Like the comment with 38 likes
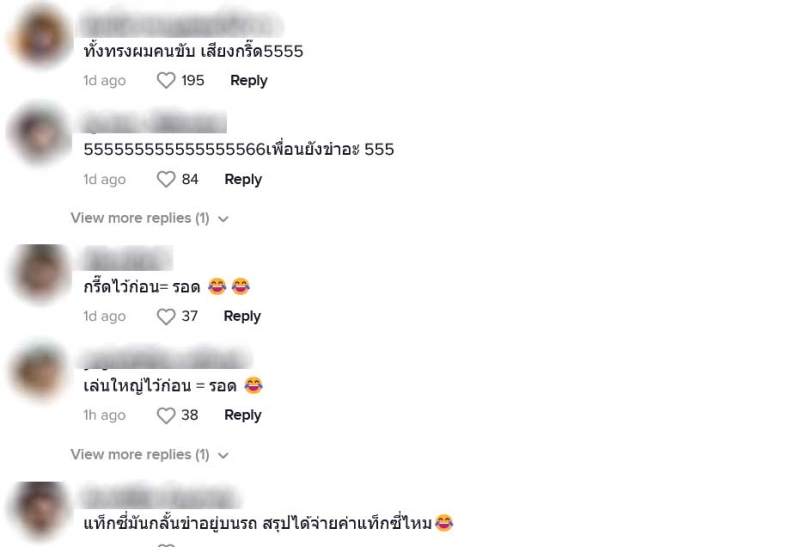This screenshot has width=800, height=547. 166,416
